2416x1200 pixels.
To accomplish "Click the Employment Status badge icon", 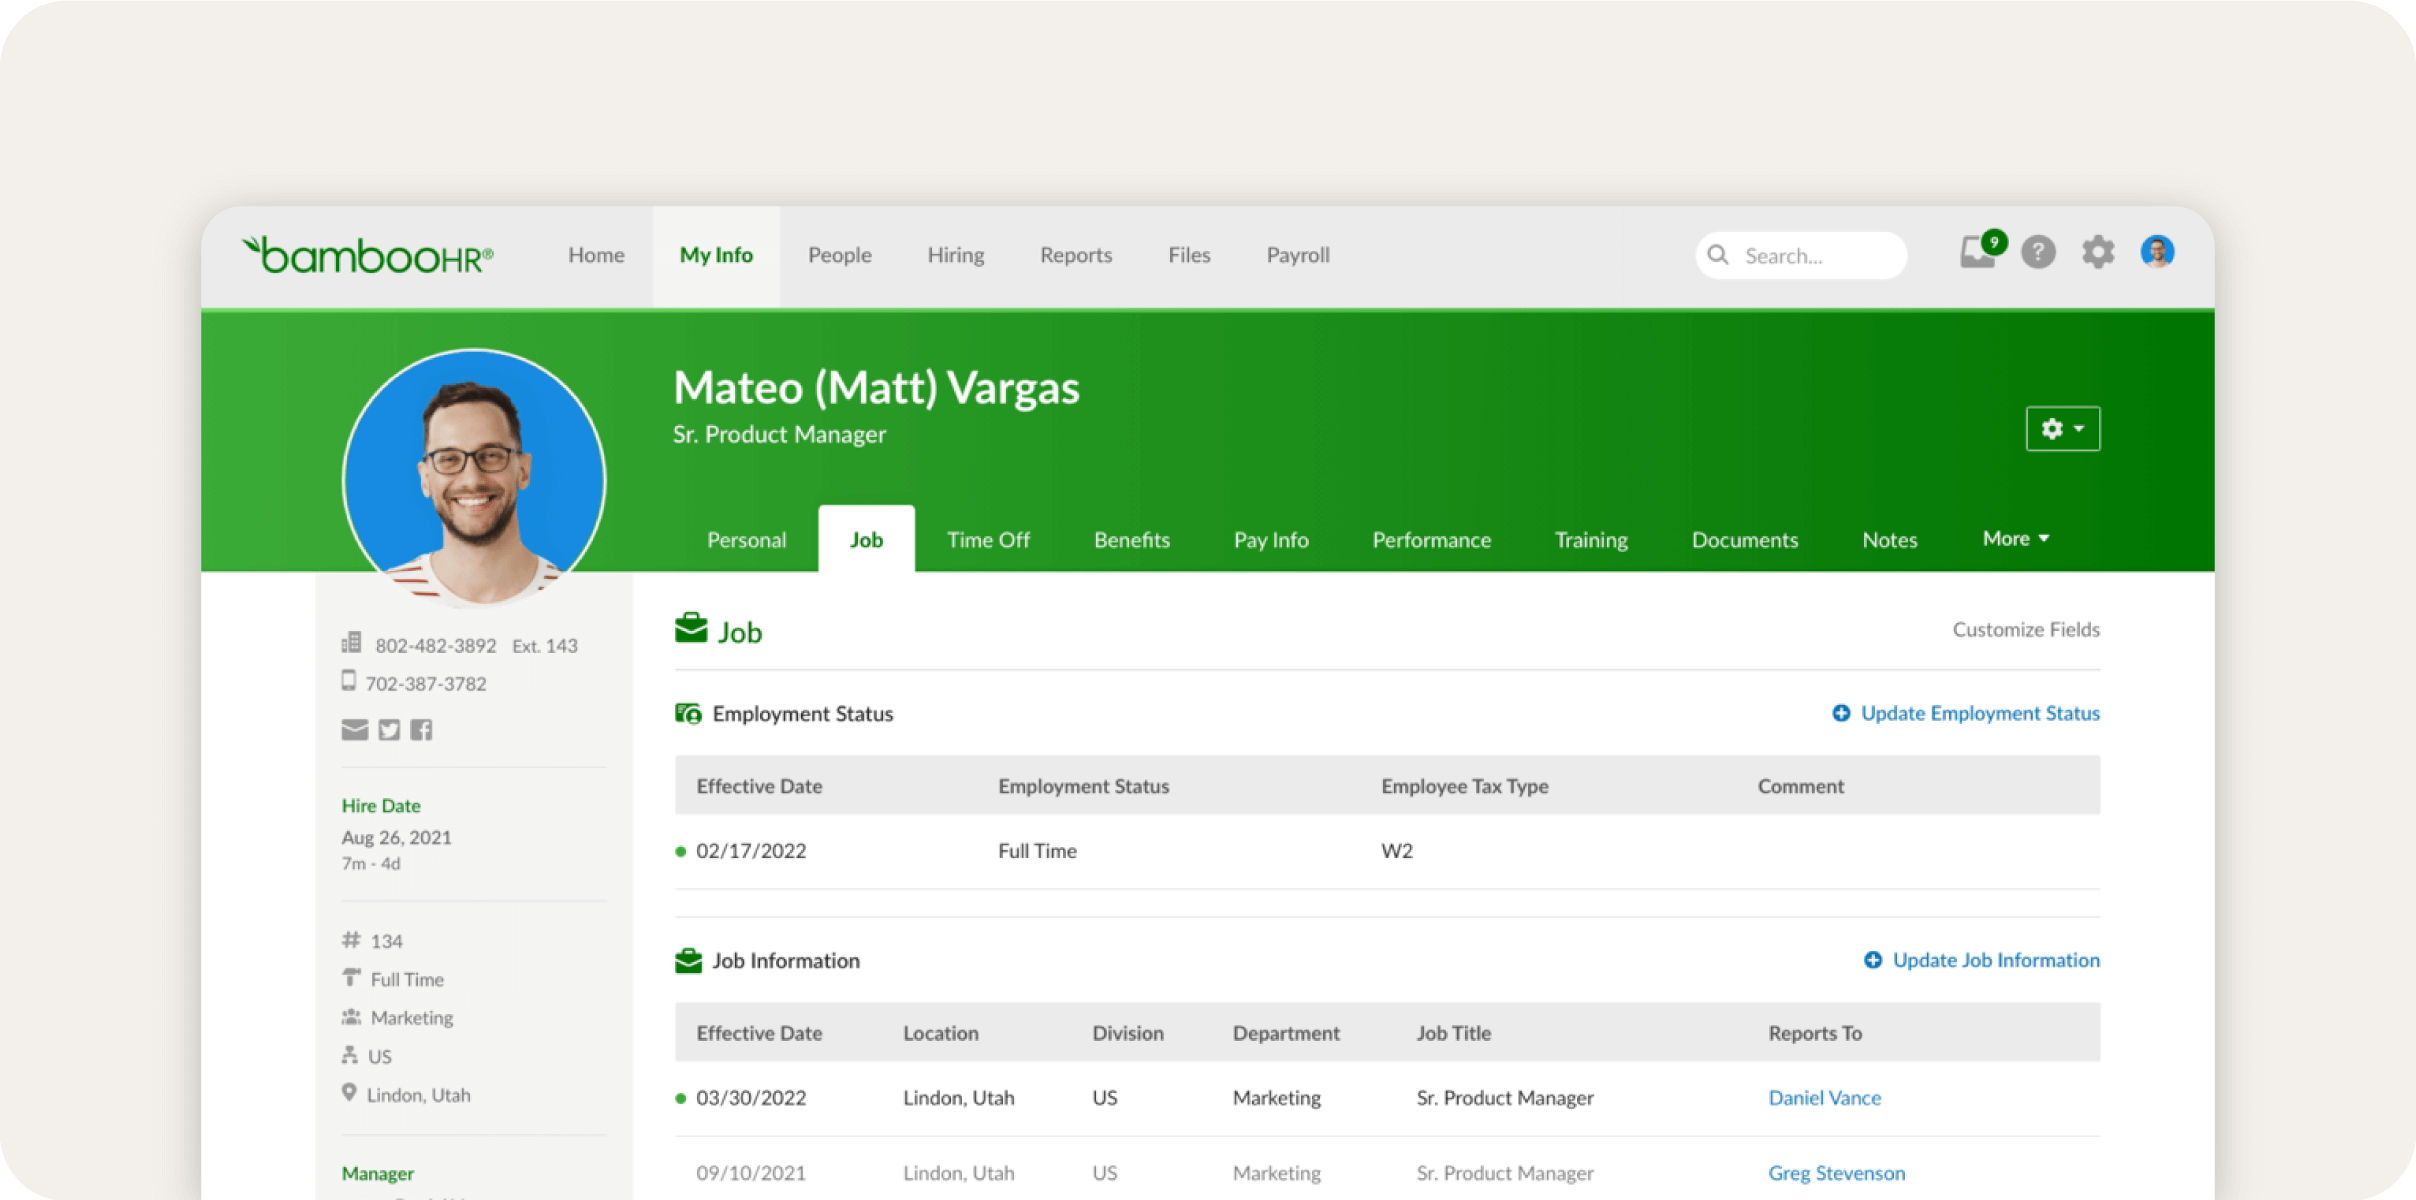I will [x=687, y=713].
